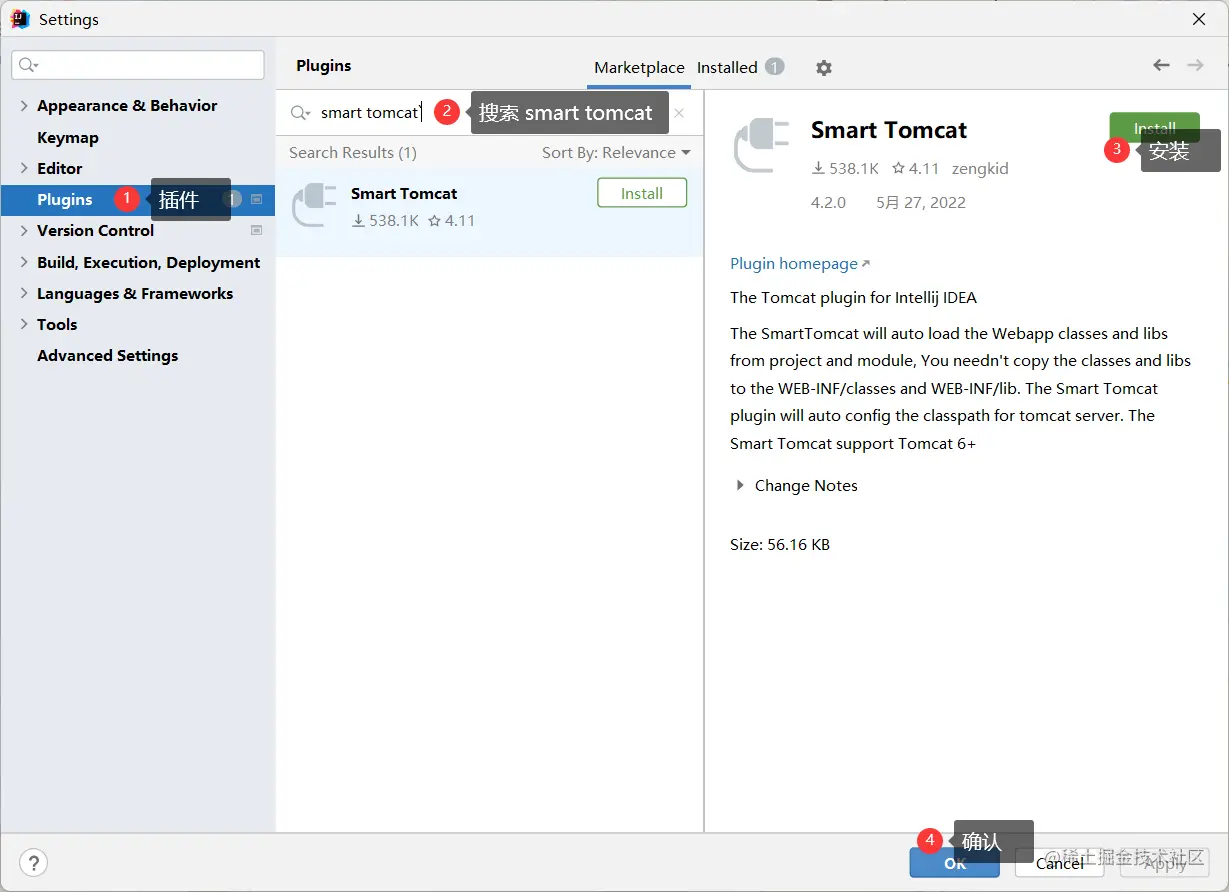Viewport: 1229px width, 892px height.
Task: Switch to the Installed tab
Action: click(740, 67)
